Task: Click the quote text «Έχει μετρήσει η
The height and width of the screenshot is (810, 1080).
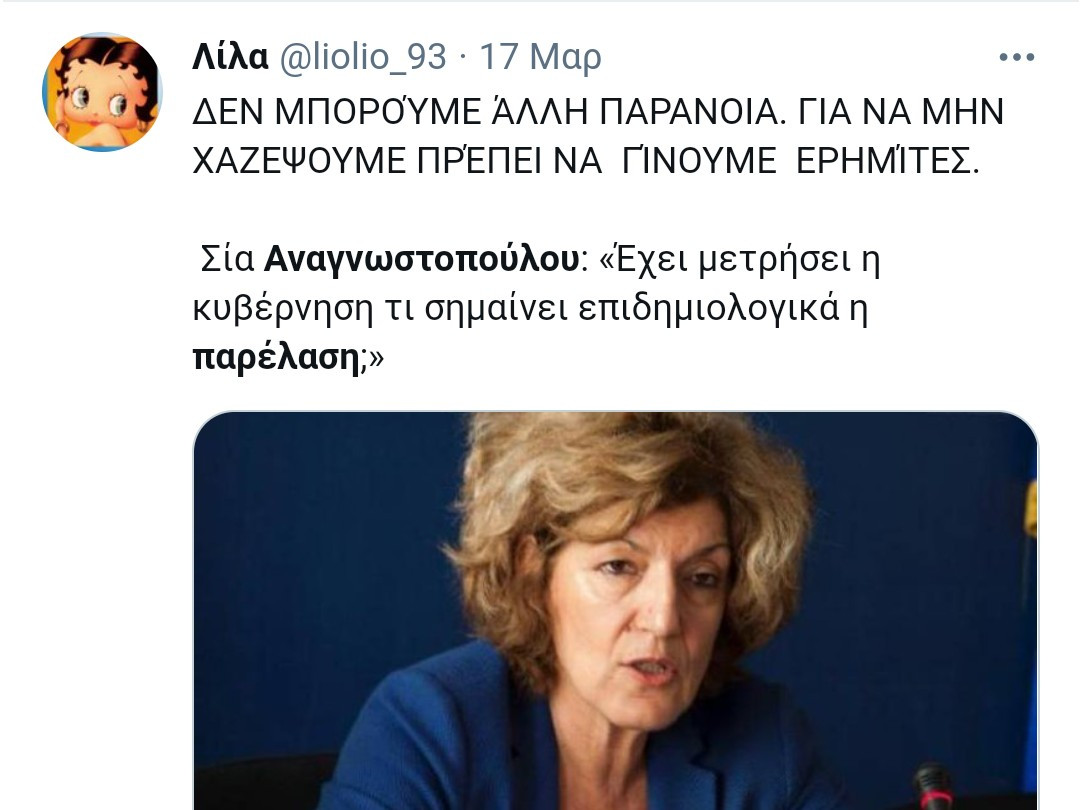Action: tap(740, 260)
